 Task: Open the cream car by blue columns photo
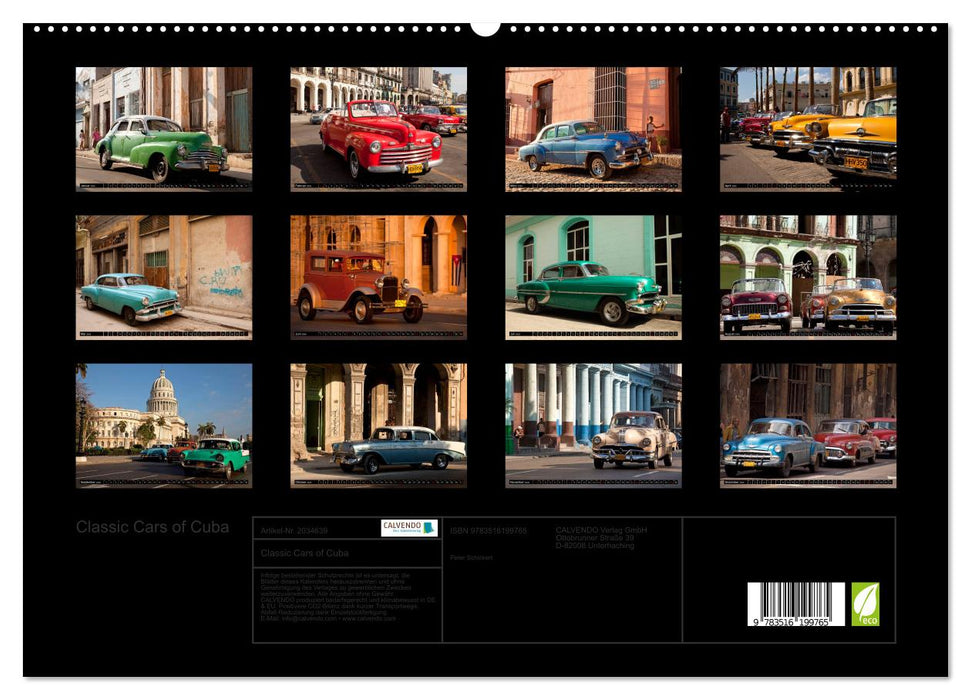(x=593, y=425)
